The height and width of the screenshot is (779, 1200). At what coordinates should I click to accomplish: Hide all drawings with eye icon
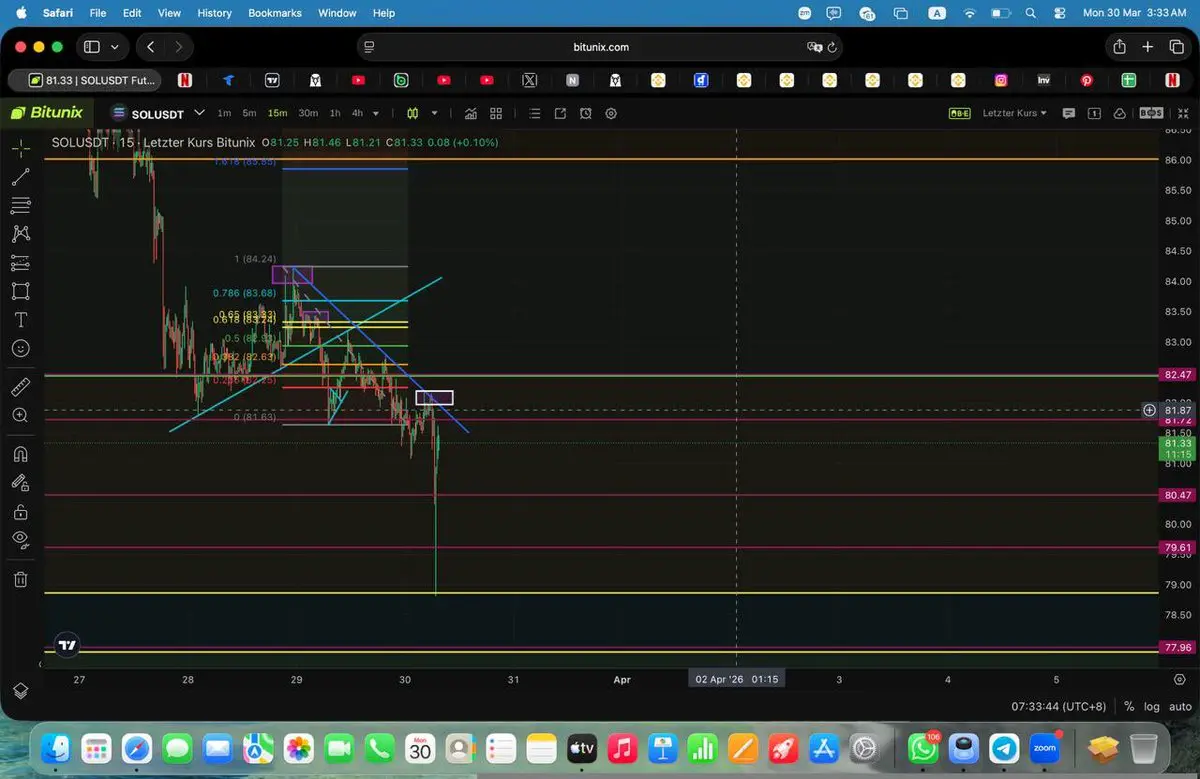coord(20,540)
